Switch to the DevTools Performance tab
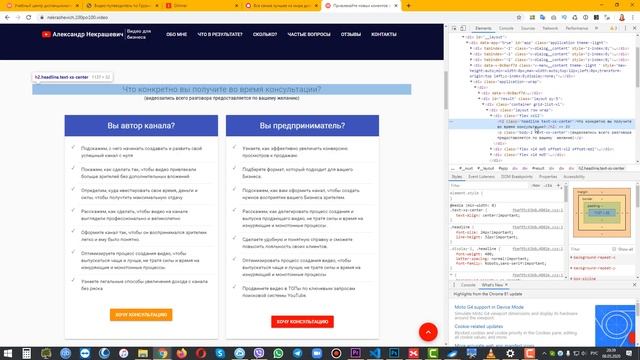640x360 pixels. [x=577, y=28]
